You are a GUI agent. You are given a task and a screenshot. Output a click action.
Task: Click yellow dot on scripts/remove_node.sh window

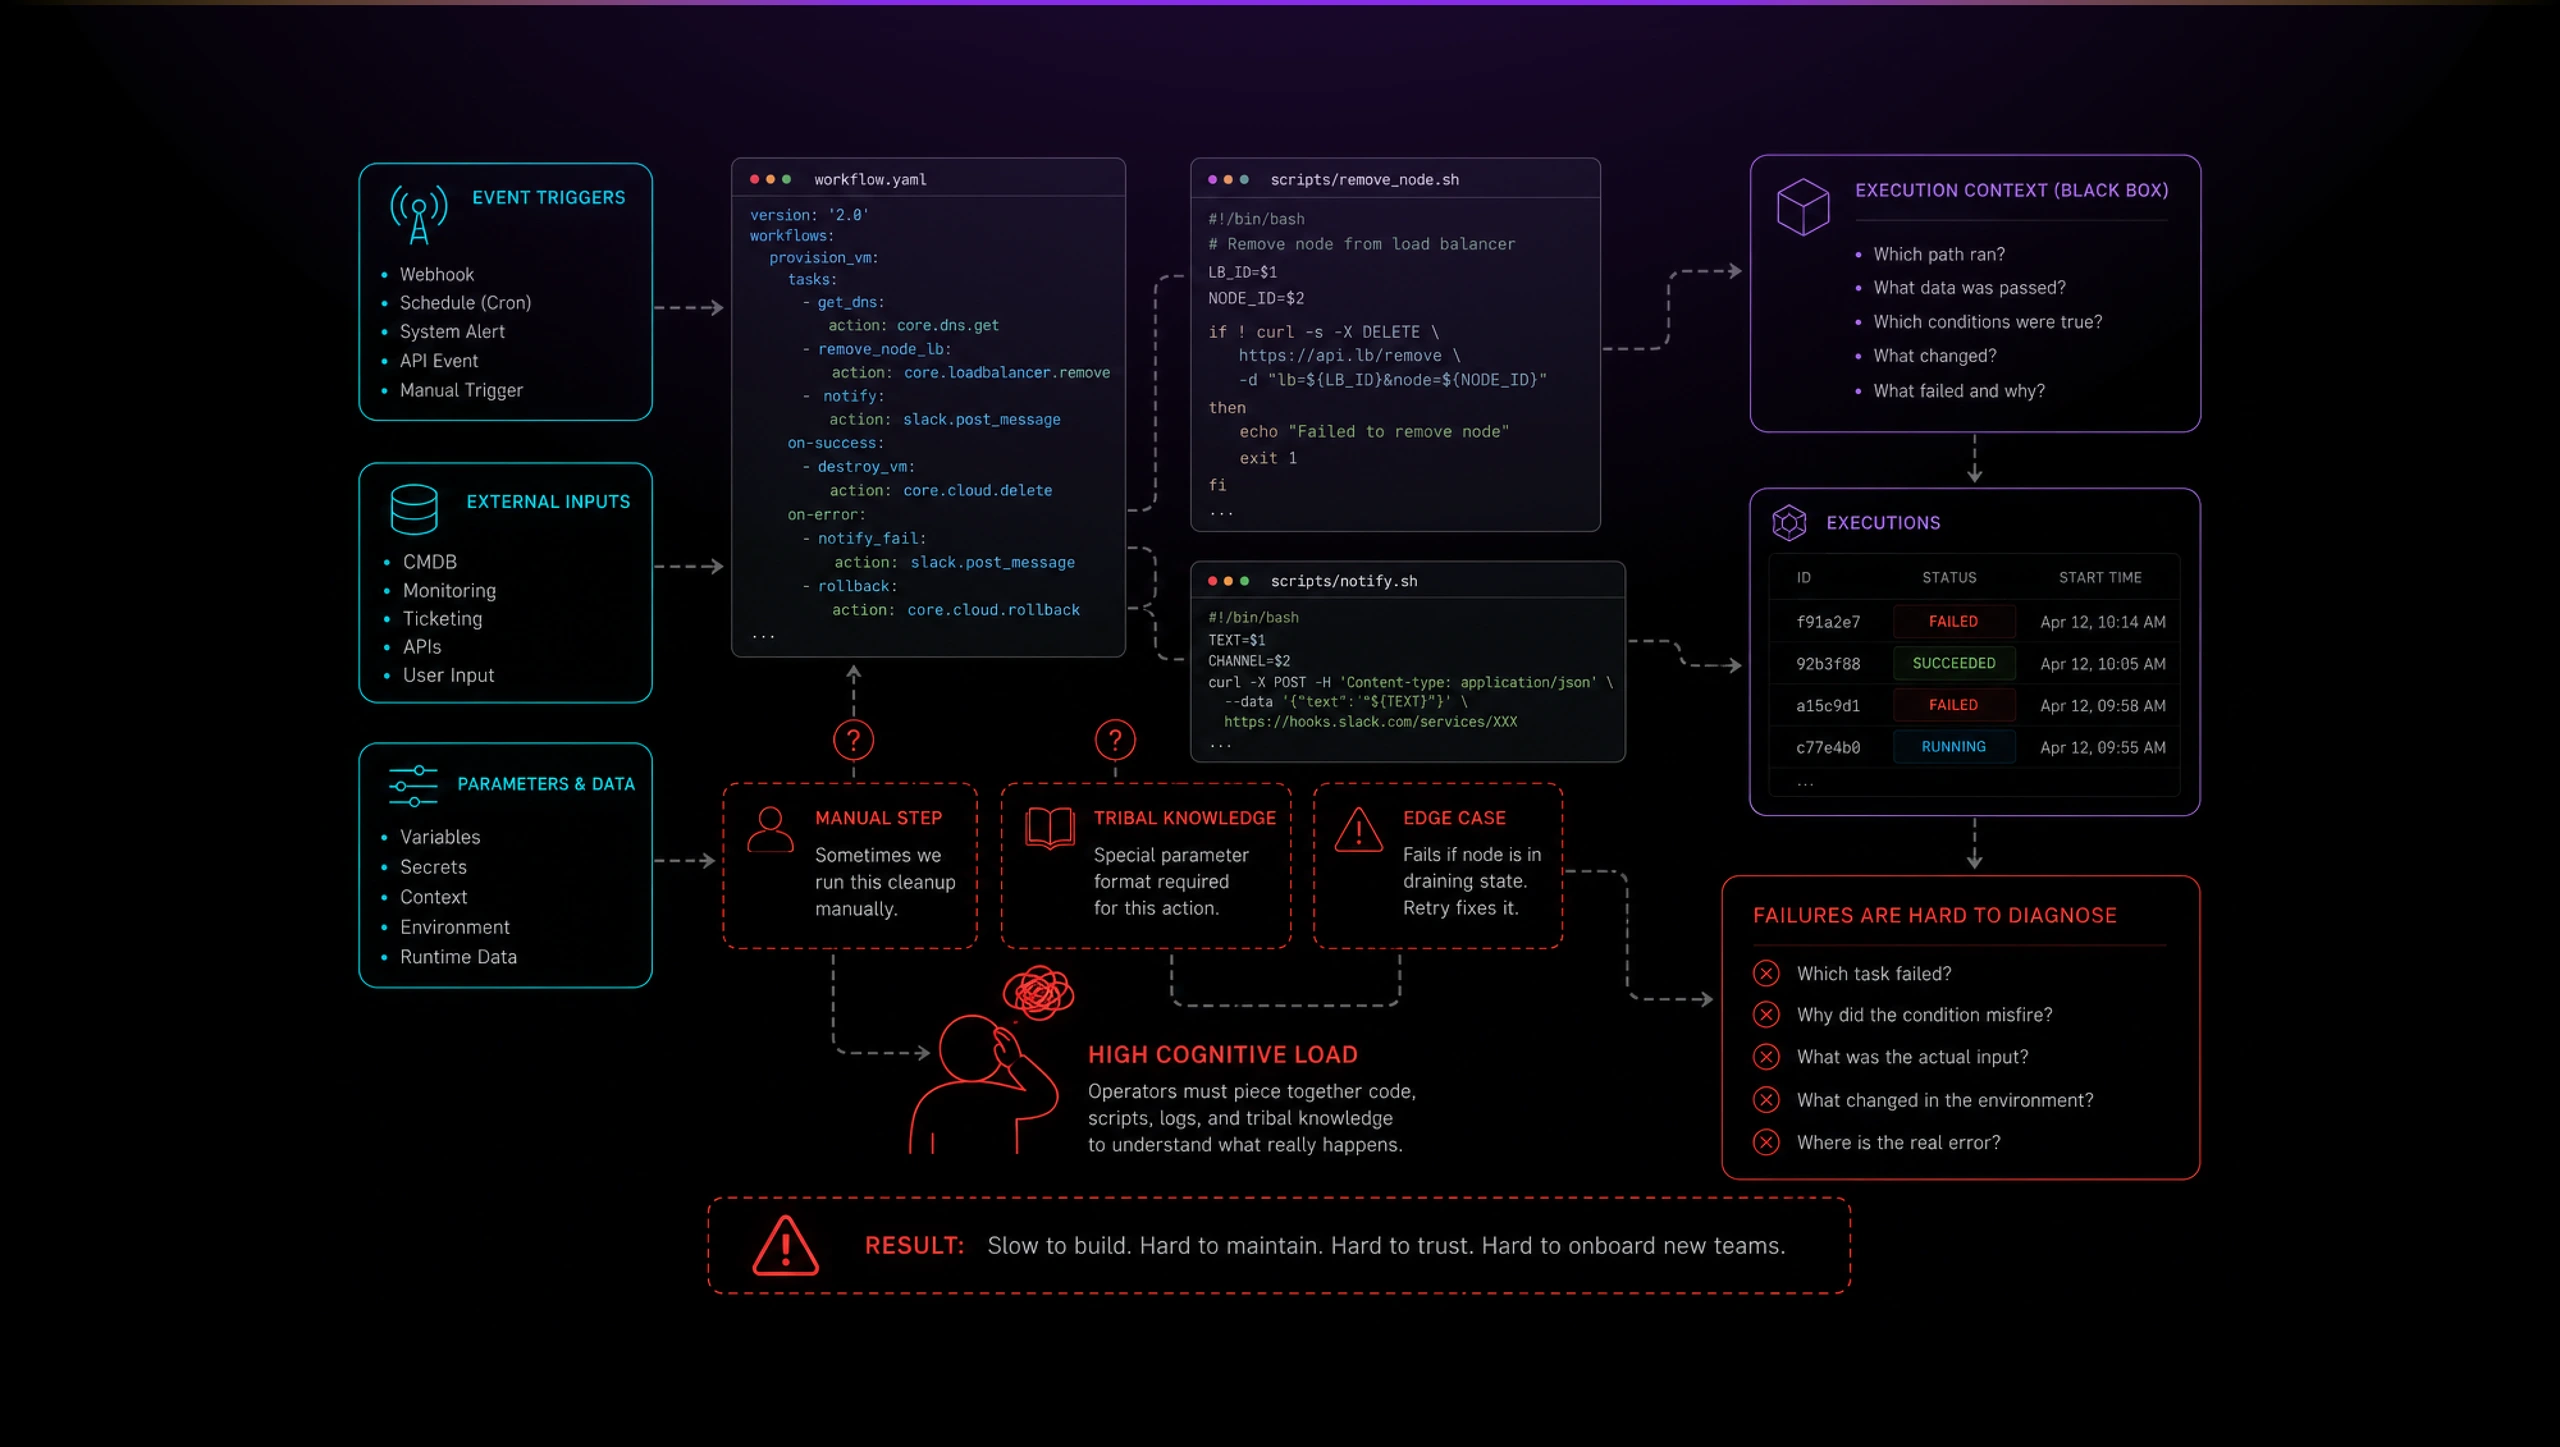[x=1228, y=180]
